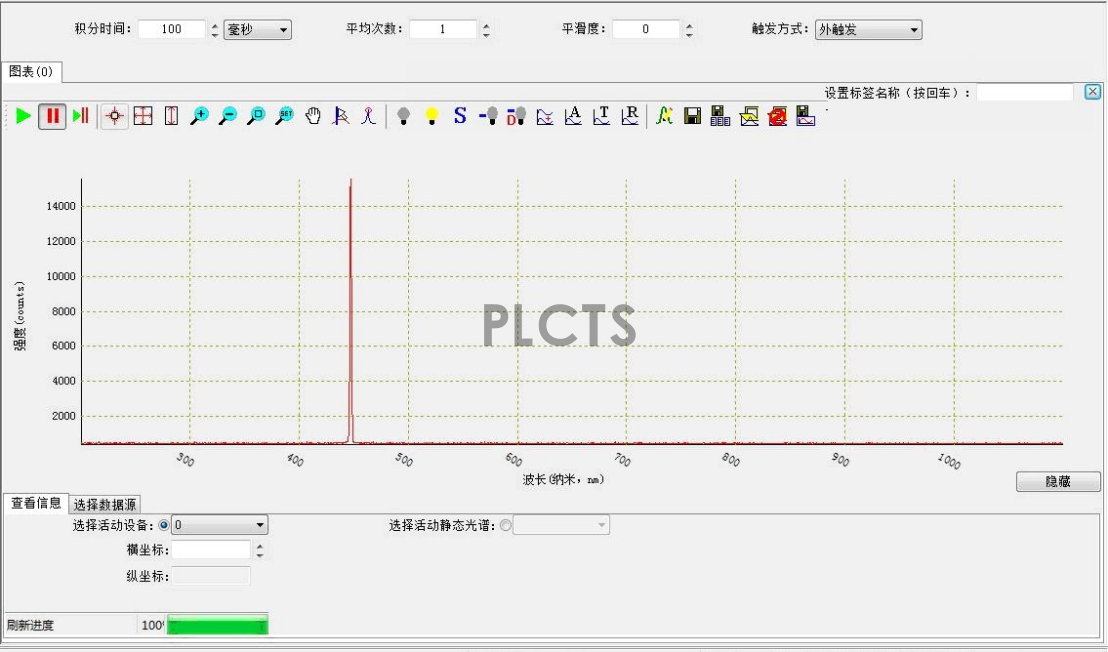Click the SET zoom magnifier icon
This screenshot has width=1108, height=652.
[x=285, y=116]
